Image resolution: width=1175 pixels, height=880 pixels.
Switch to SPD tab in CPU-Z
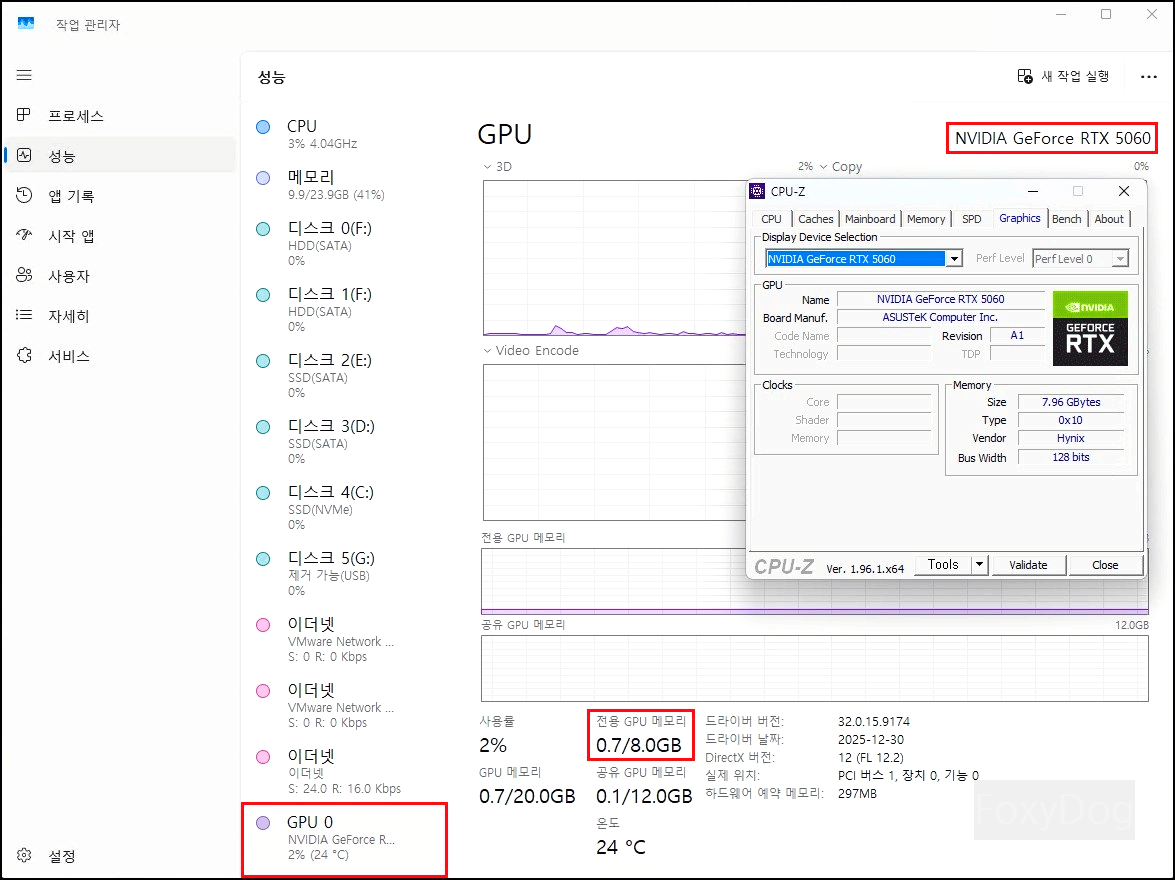(971, 219)
